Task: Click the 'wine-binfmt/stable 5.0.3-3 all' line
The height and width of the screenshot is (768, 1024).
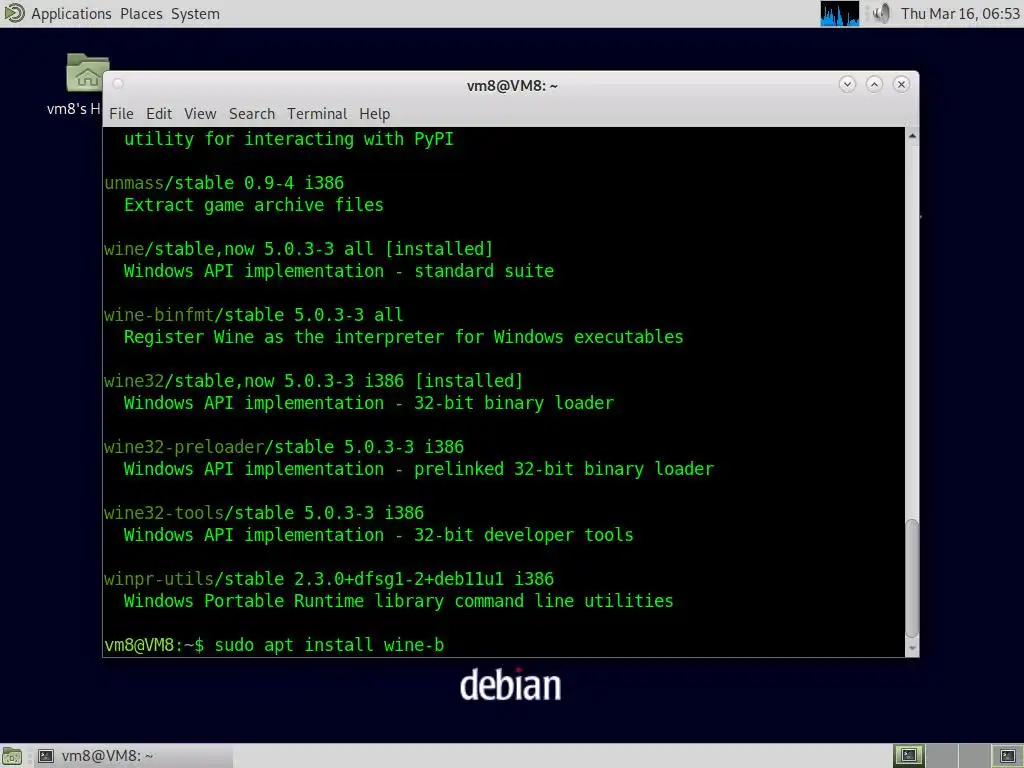Action: [253, 315]
